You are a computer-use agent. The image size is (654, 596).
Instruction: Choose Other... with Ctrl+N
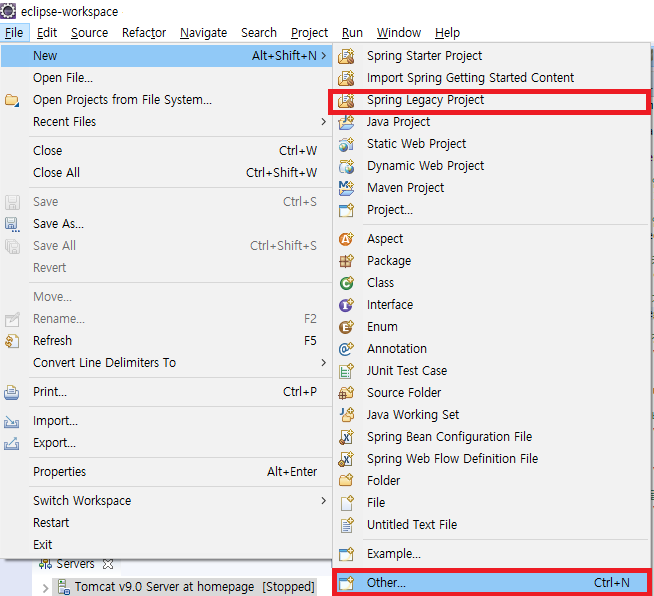point(492,583)
